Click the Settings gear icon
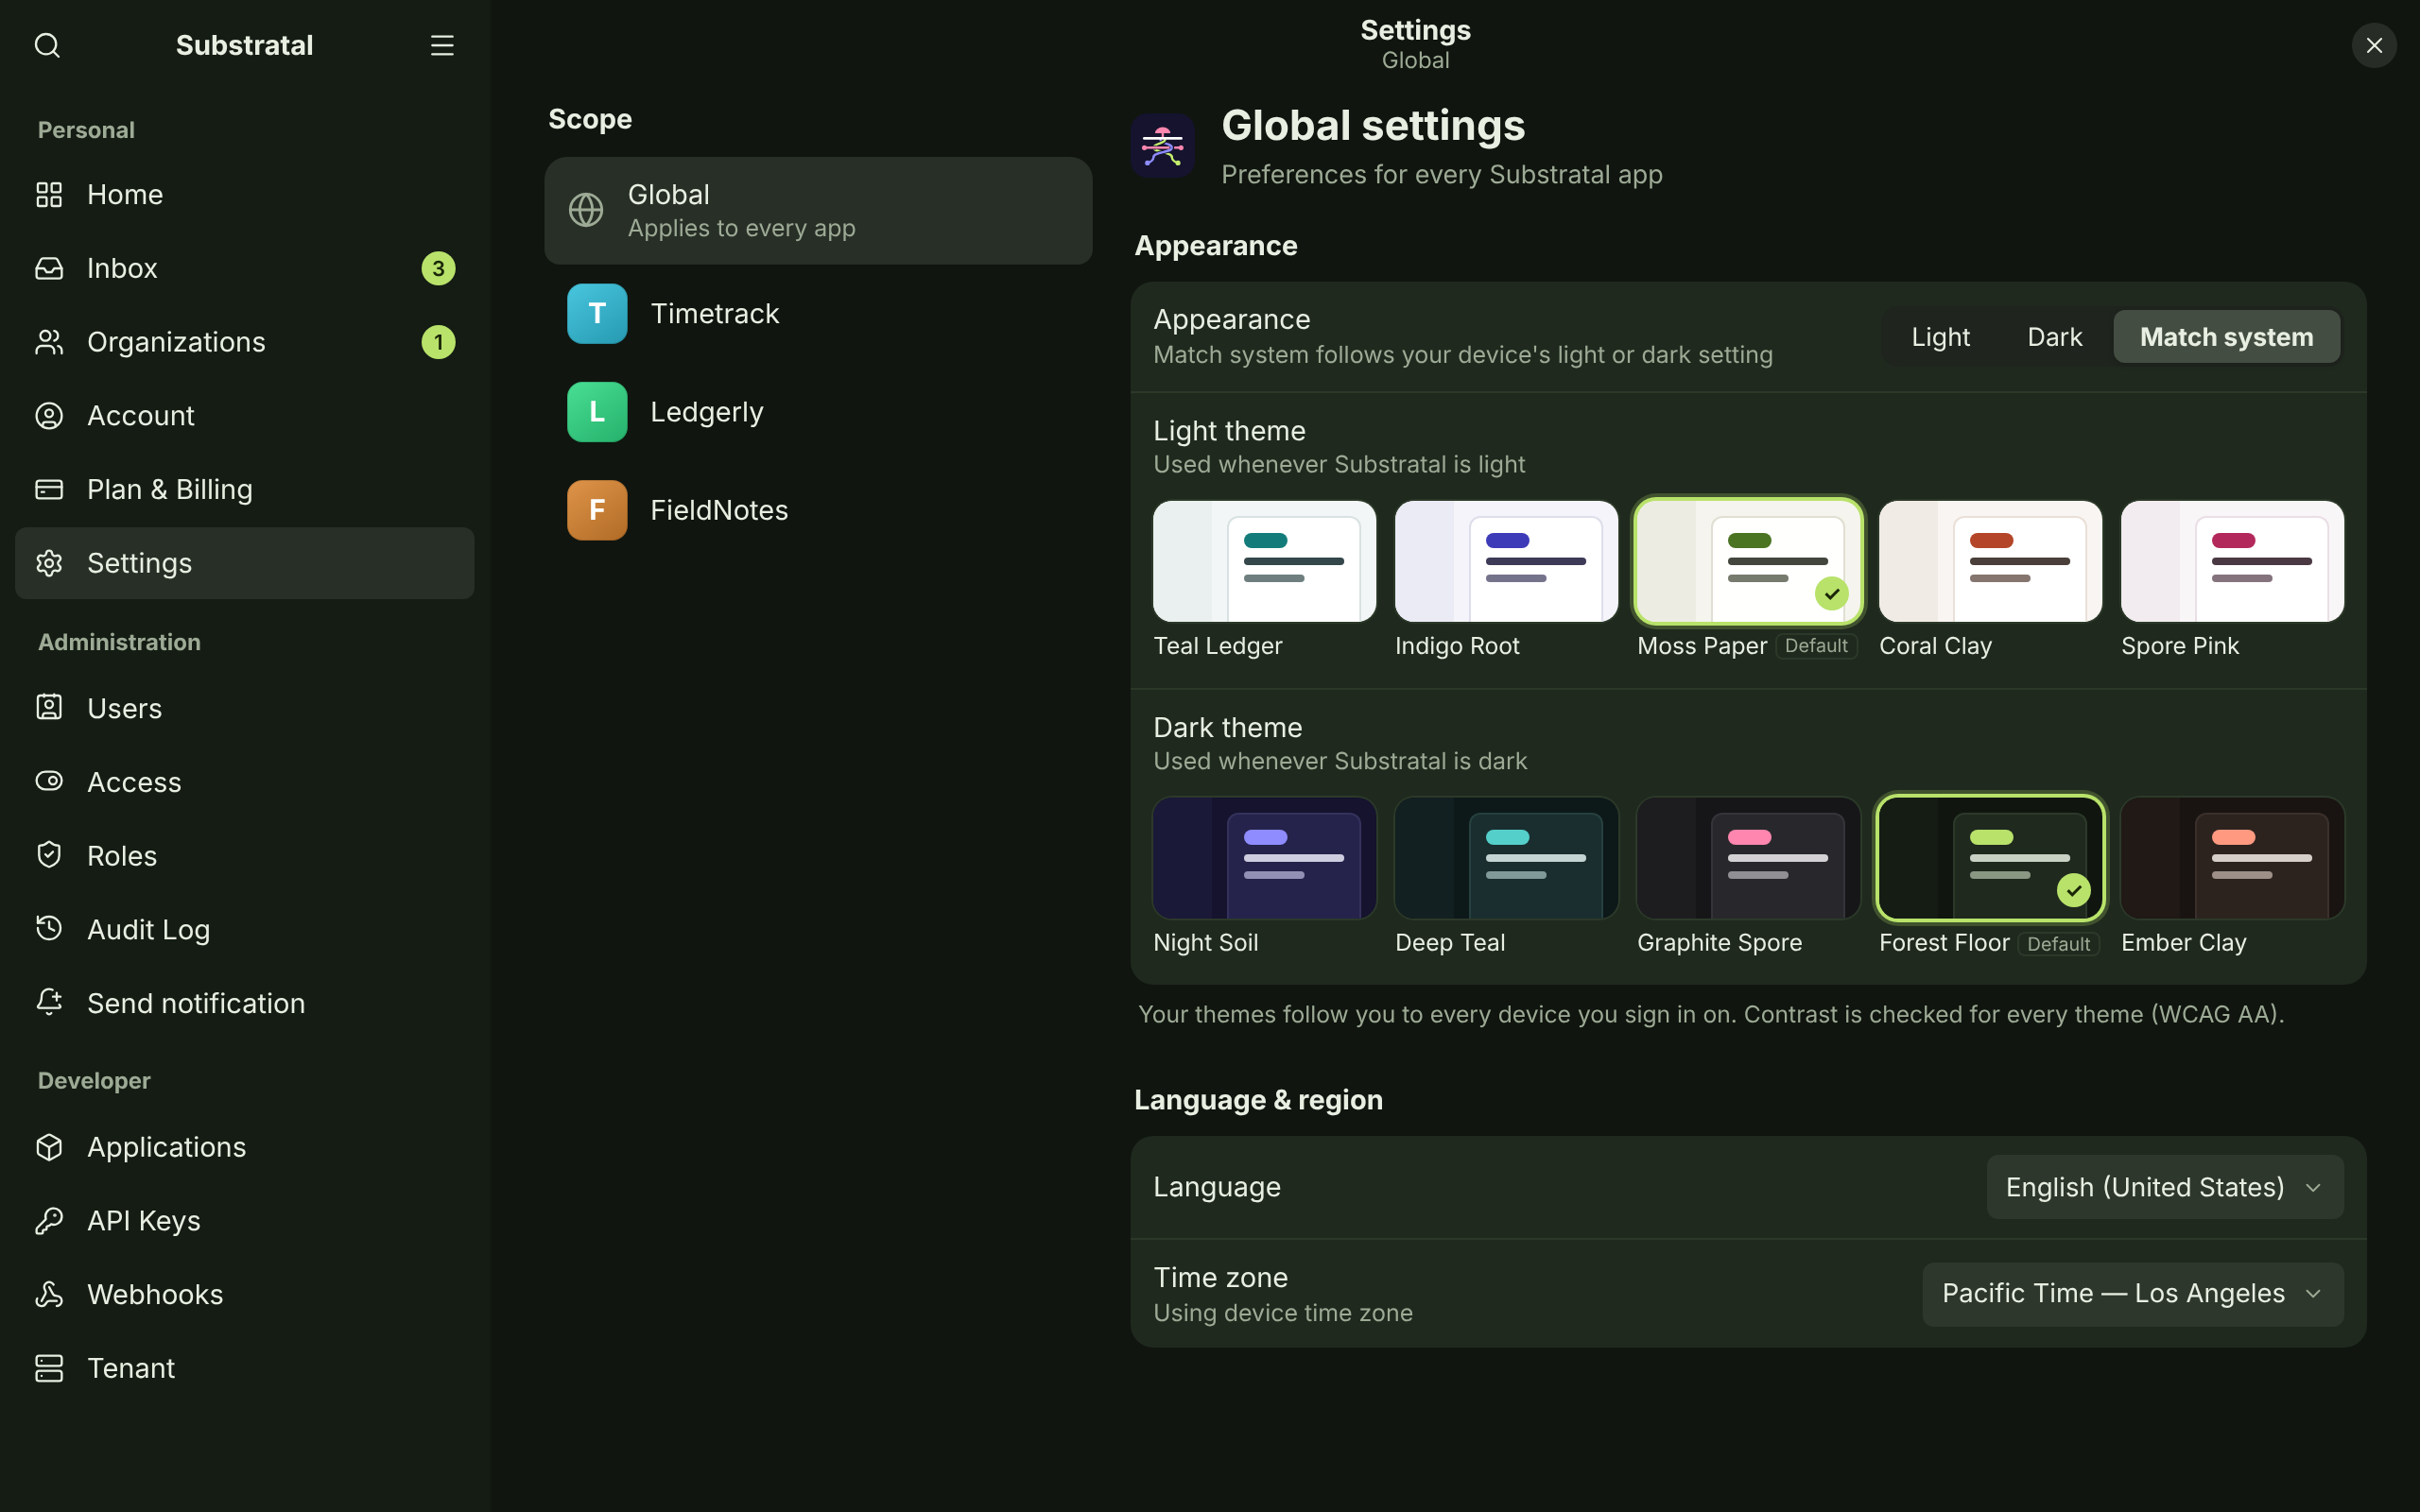 (49, 563)
